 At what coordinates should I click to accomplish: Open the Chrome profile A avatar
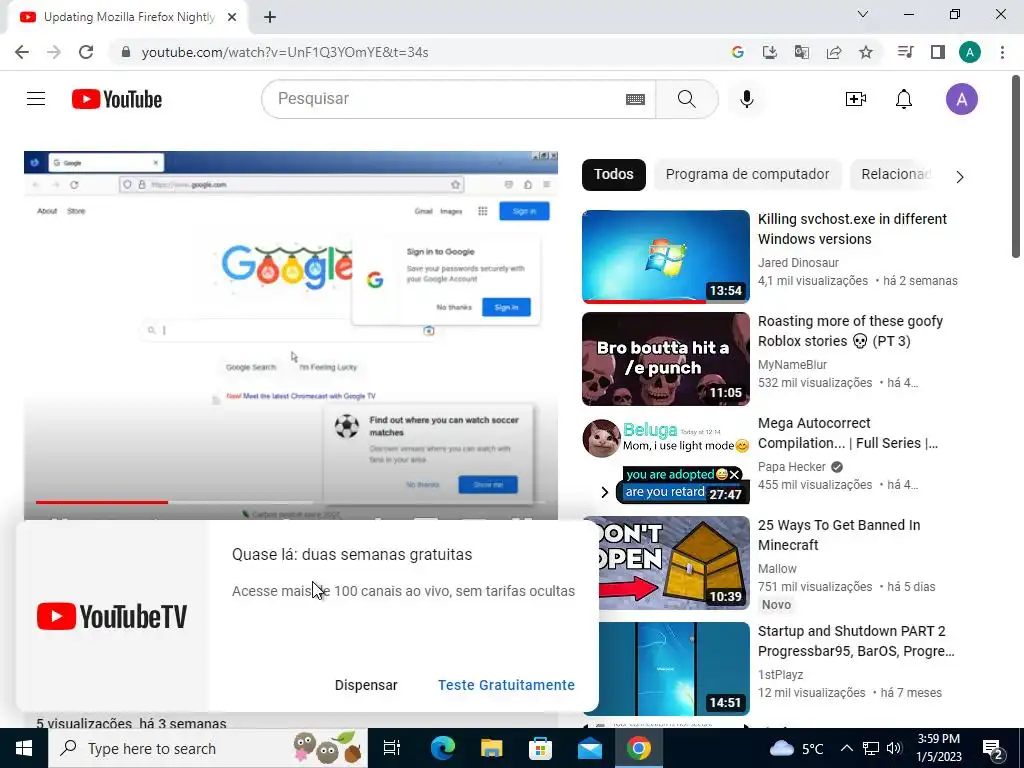click(970, 52)
